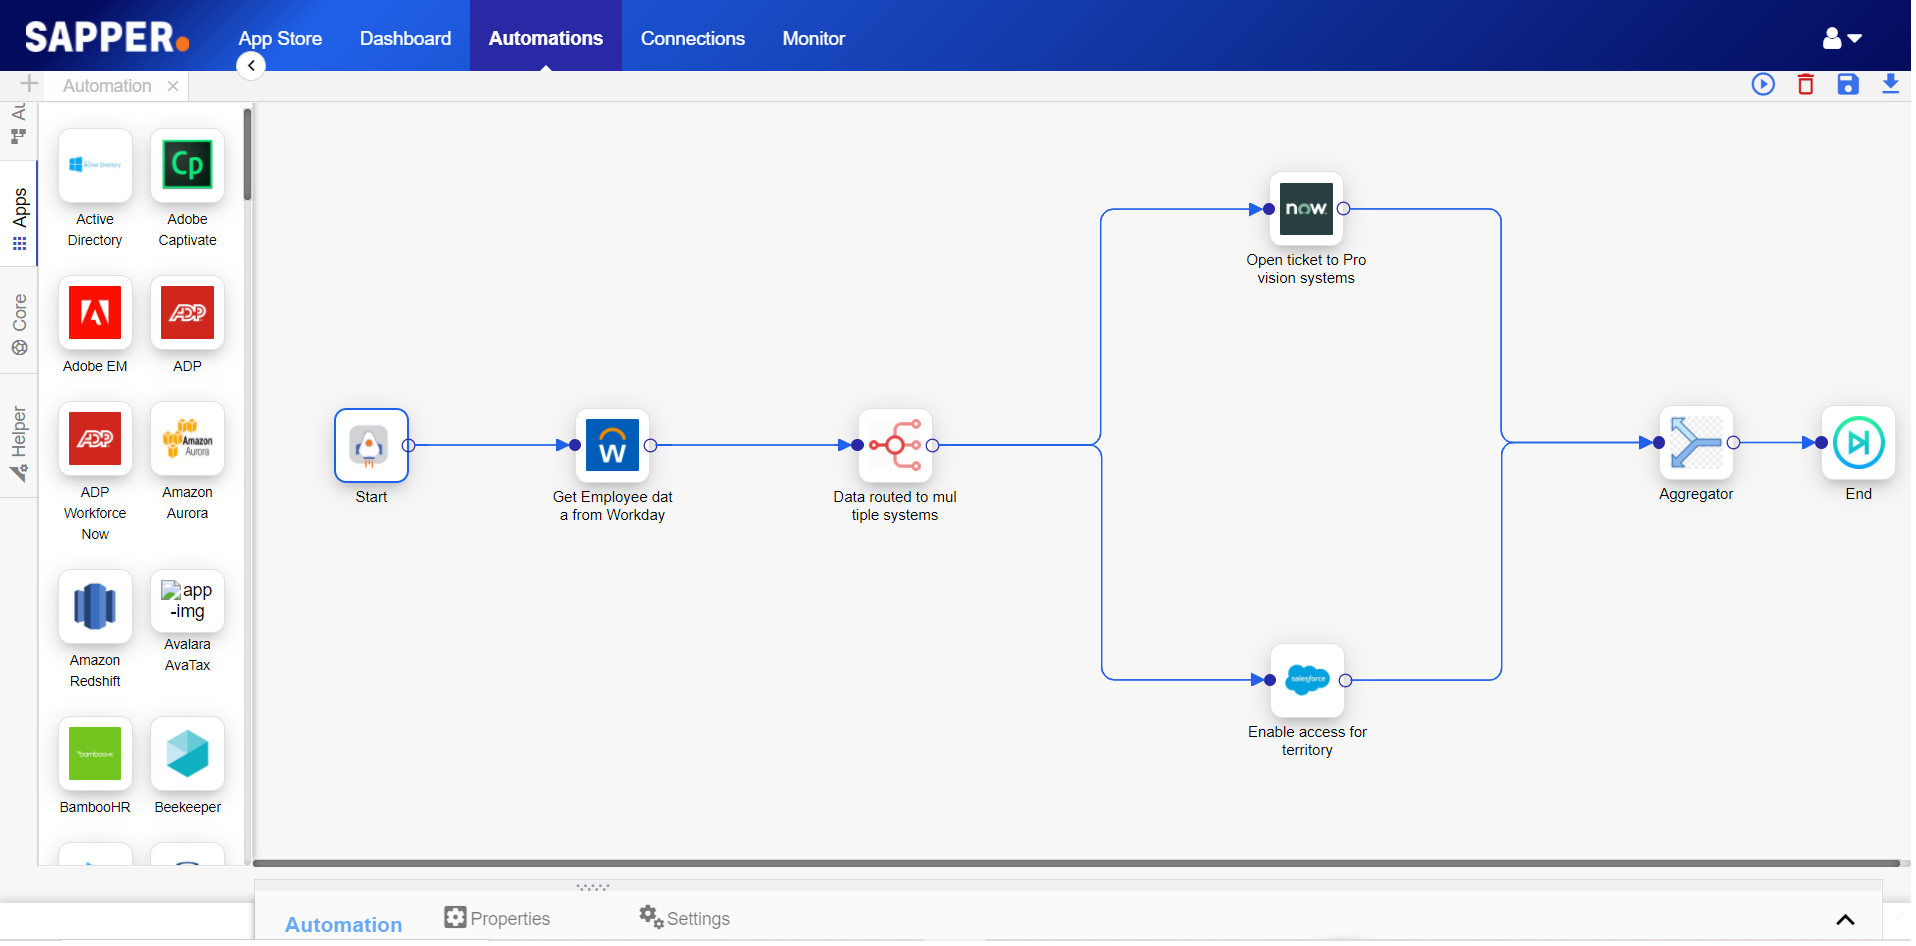Open the Properties bottom tab
This screenshot has width=1916, height=946.
coord(497,918)
